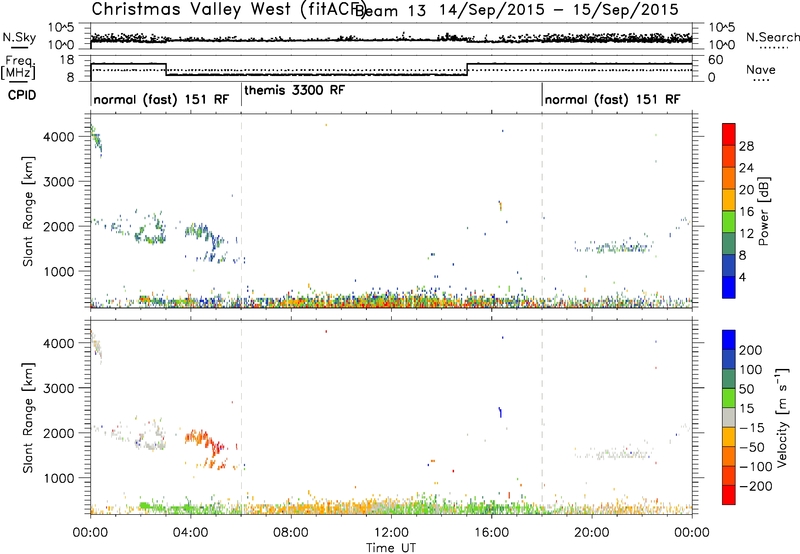Click the blue top segment of Velocity colorbar
The image size is (800, 554).
pos(729,340)
